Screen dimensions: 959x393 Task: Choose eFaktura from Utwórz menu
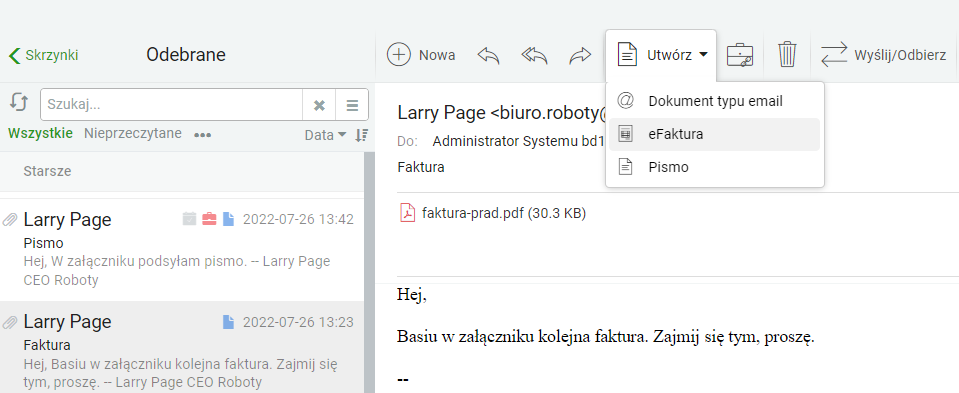[714, 134]
